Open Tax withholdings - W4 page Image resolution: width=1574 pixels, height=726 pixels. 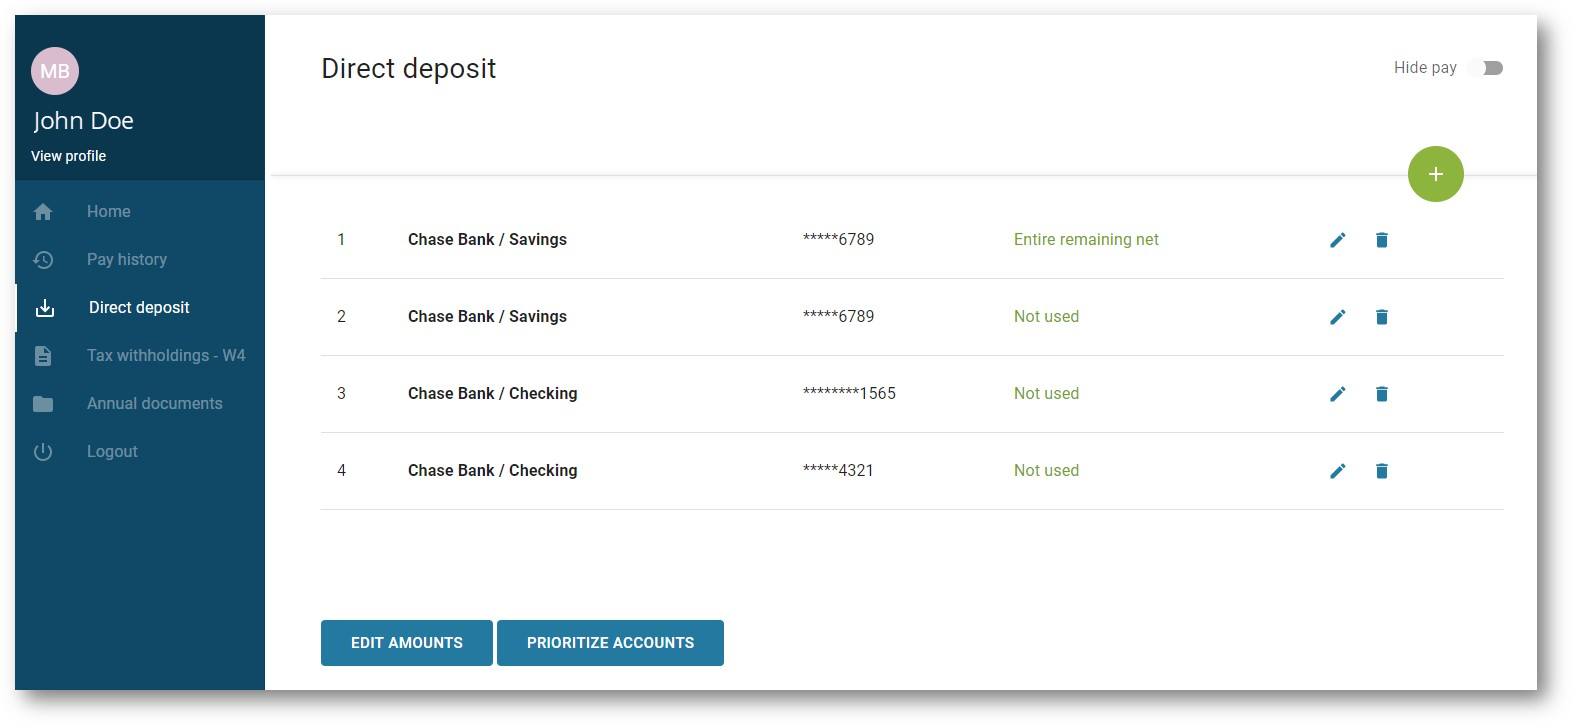pos(165,356)
